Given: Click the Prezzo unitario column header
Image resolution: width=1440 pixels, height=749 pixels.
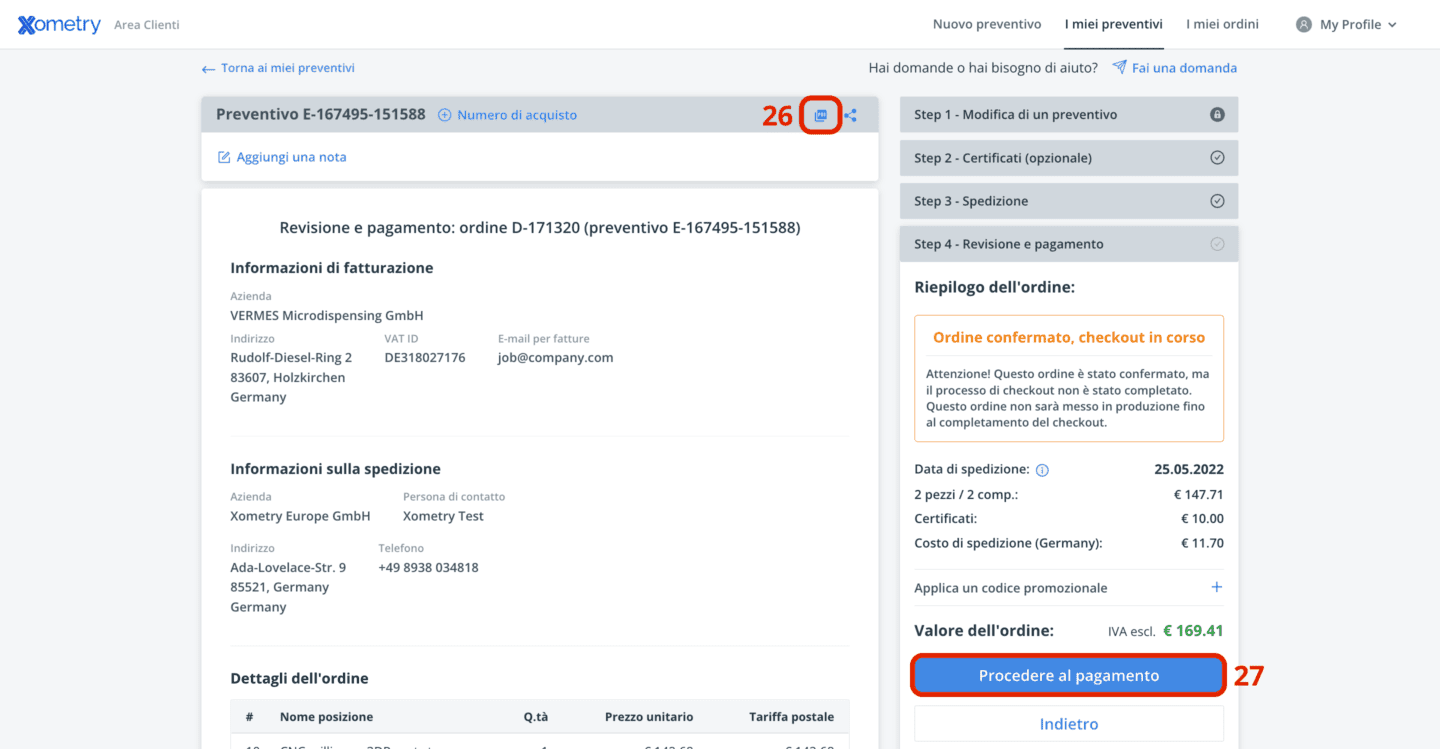Looking at the screenshot, I should click(649, 717).
